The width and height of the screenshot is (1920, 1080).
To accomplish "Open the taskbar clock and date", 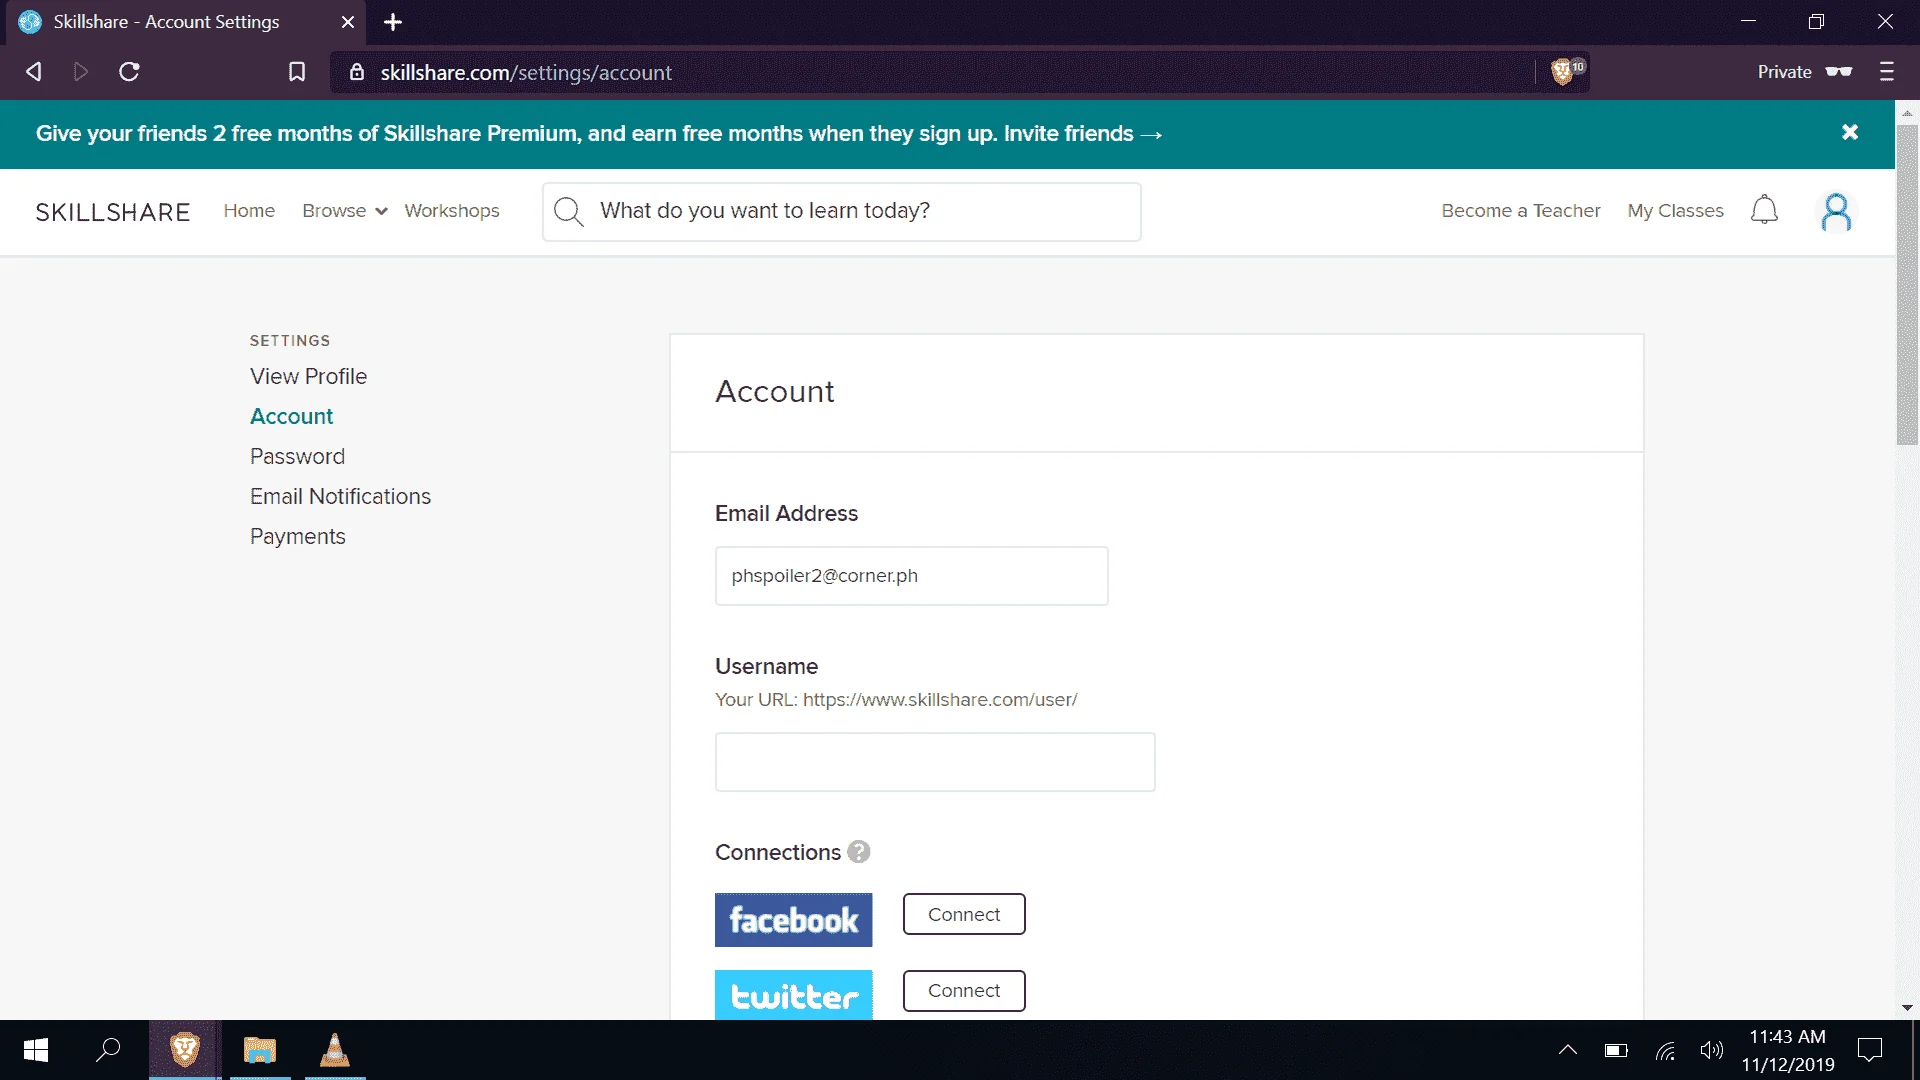I will coord(1788,1050).
